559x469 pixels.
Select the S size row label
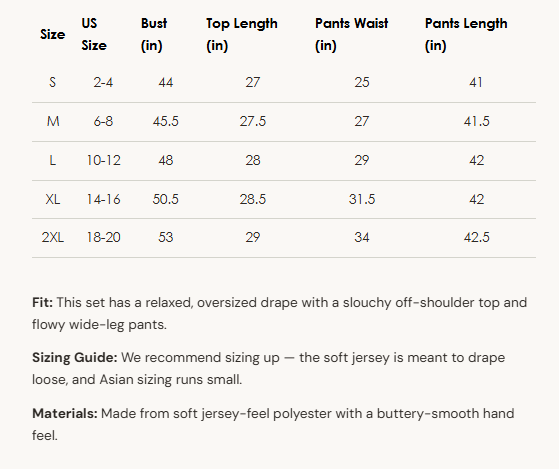point(52,83)
